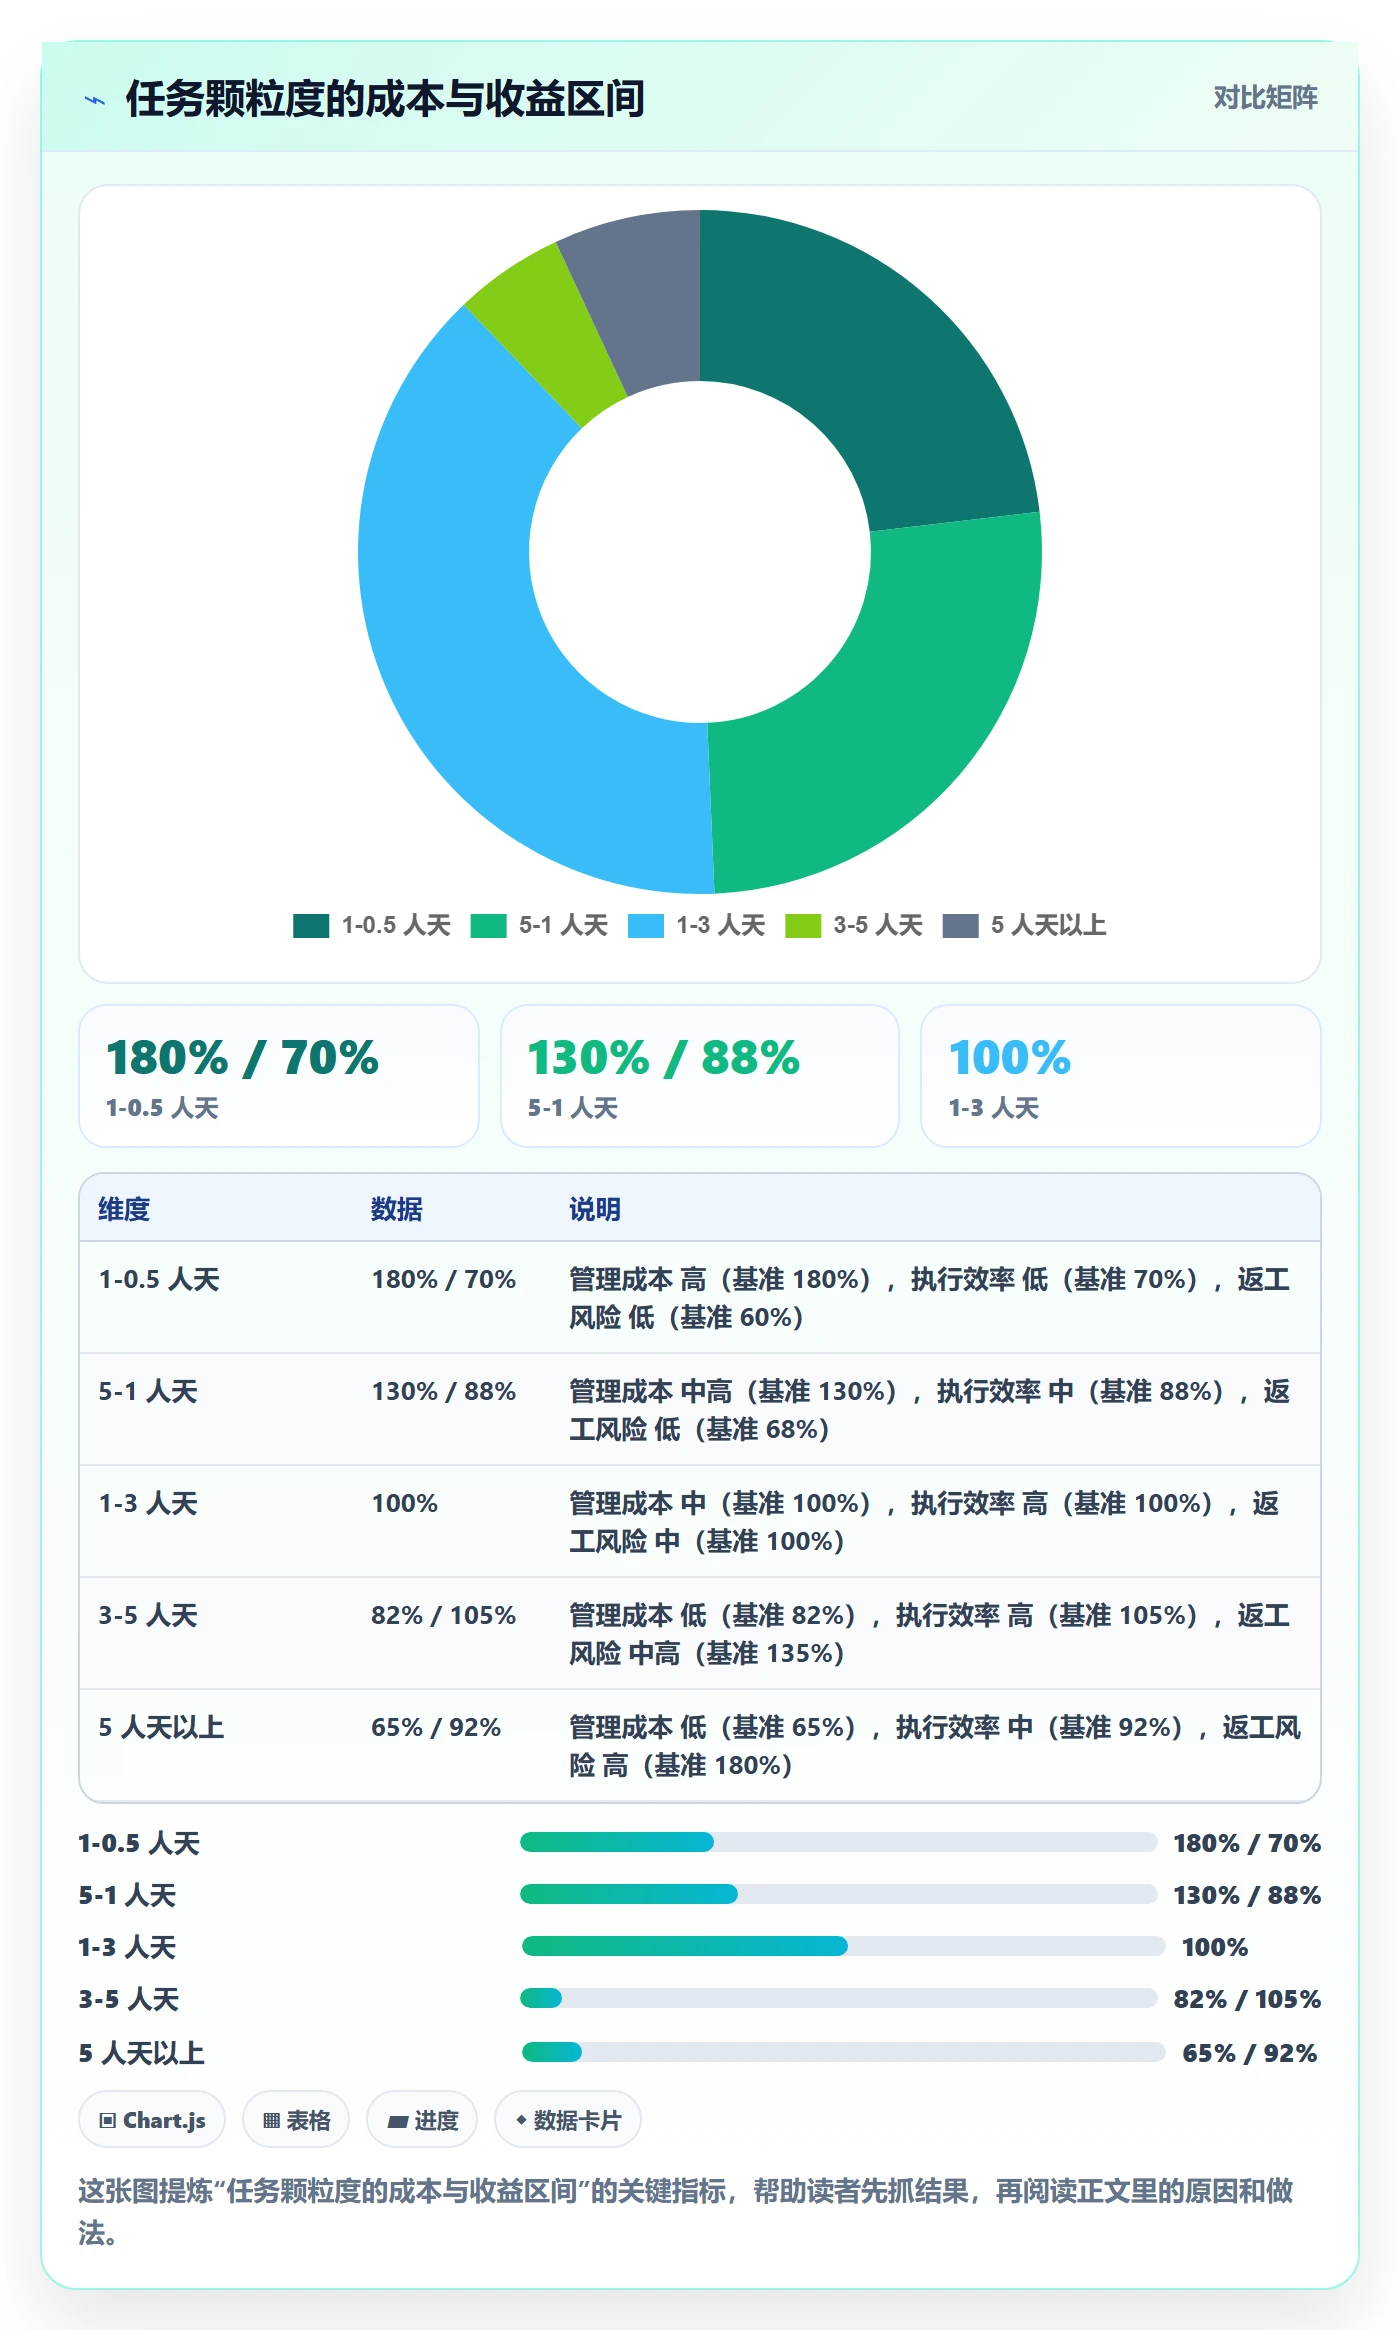Click the Chart.js tag icon
Viewport: 1400px width, 2330px height.
(x=108, y=2120)
